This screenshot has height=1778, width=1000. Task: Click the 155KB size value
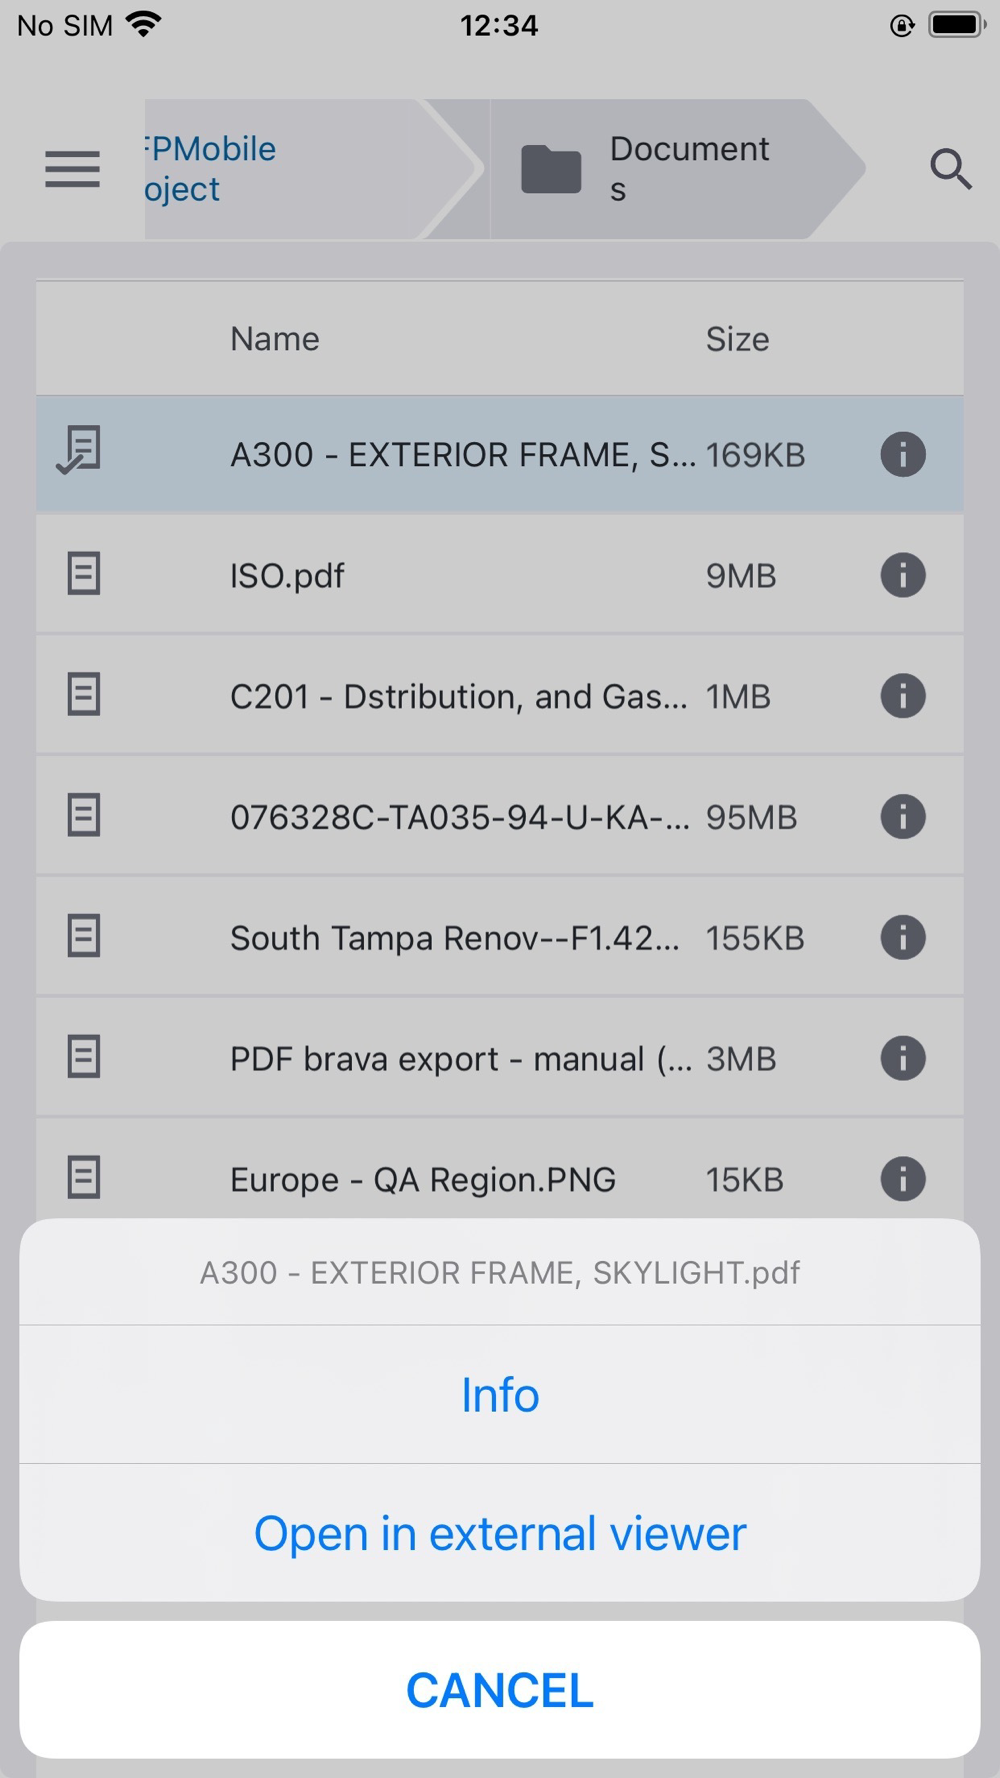pos(755,938)
